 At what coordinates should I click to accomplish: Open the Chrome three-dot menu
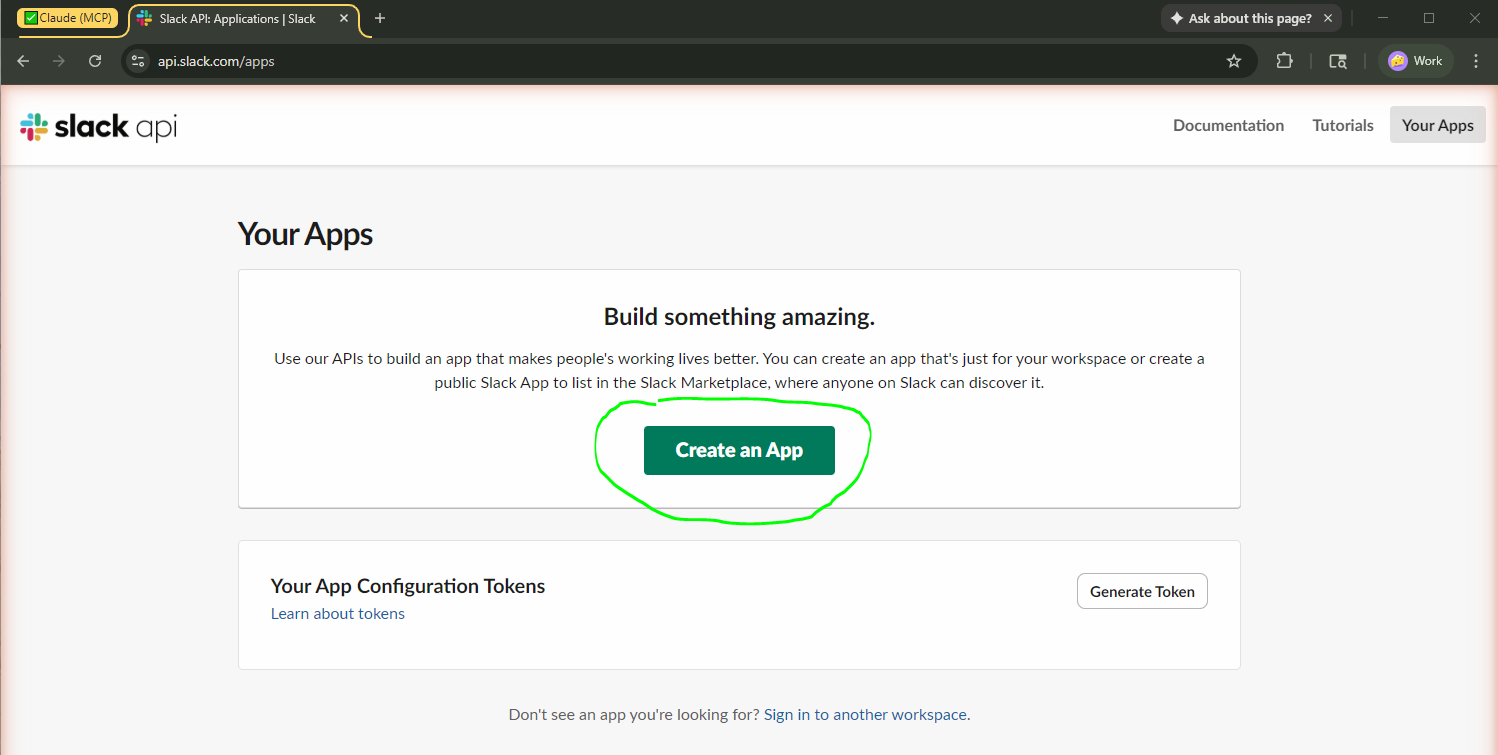tap(1476, 61)
